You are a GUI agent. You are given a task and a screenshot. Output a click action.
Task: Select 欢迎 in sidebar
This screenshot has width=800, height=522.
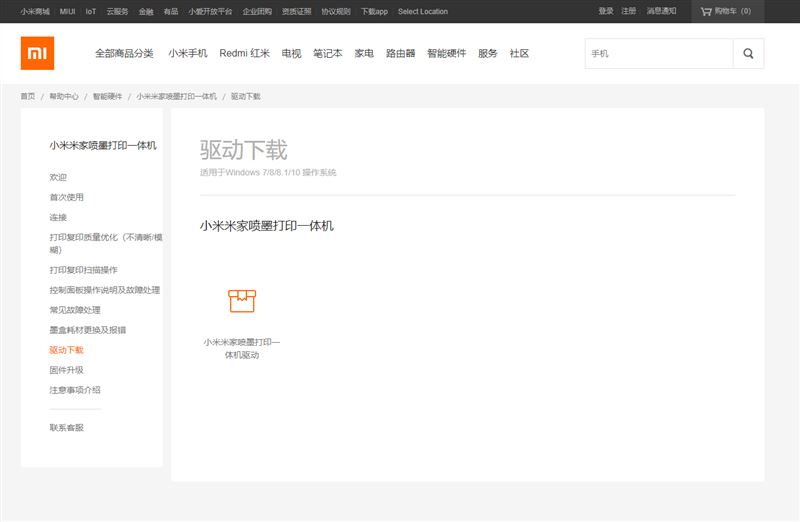pos(58,177)
